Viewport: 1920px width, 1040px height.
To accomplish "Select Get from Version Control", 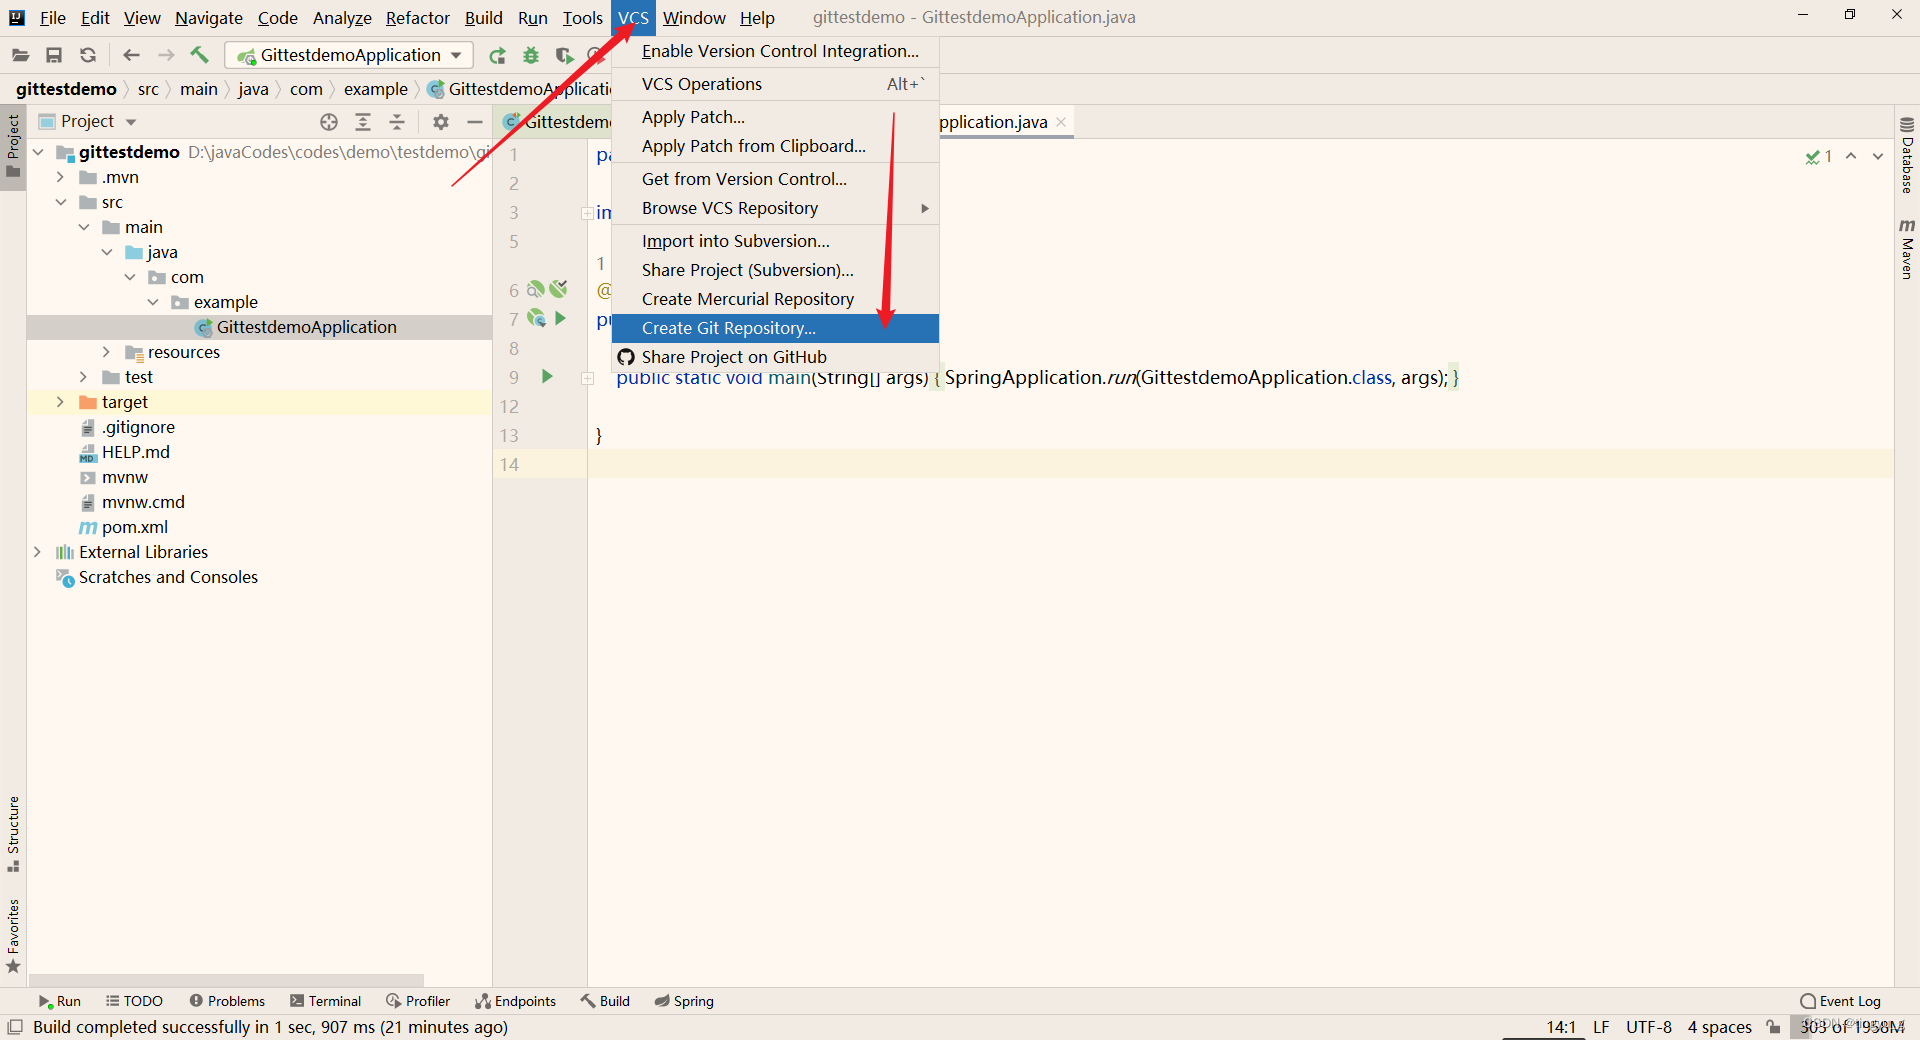I will click(775, 179).
